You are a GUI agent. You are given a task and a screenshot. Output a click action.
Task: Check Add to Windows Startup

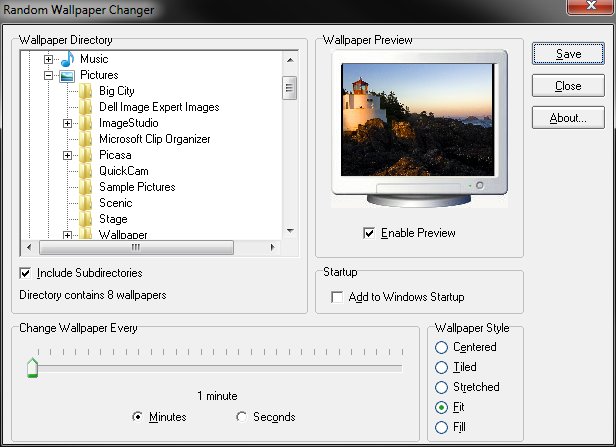click(x=337, y=297)
